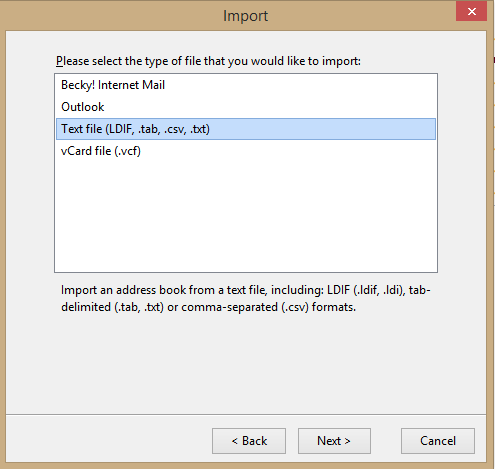Go to previous step with < Back
Screen dimensions: 495x469
(249, 441)
